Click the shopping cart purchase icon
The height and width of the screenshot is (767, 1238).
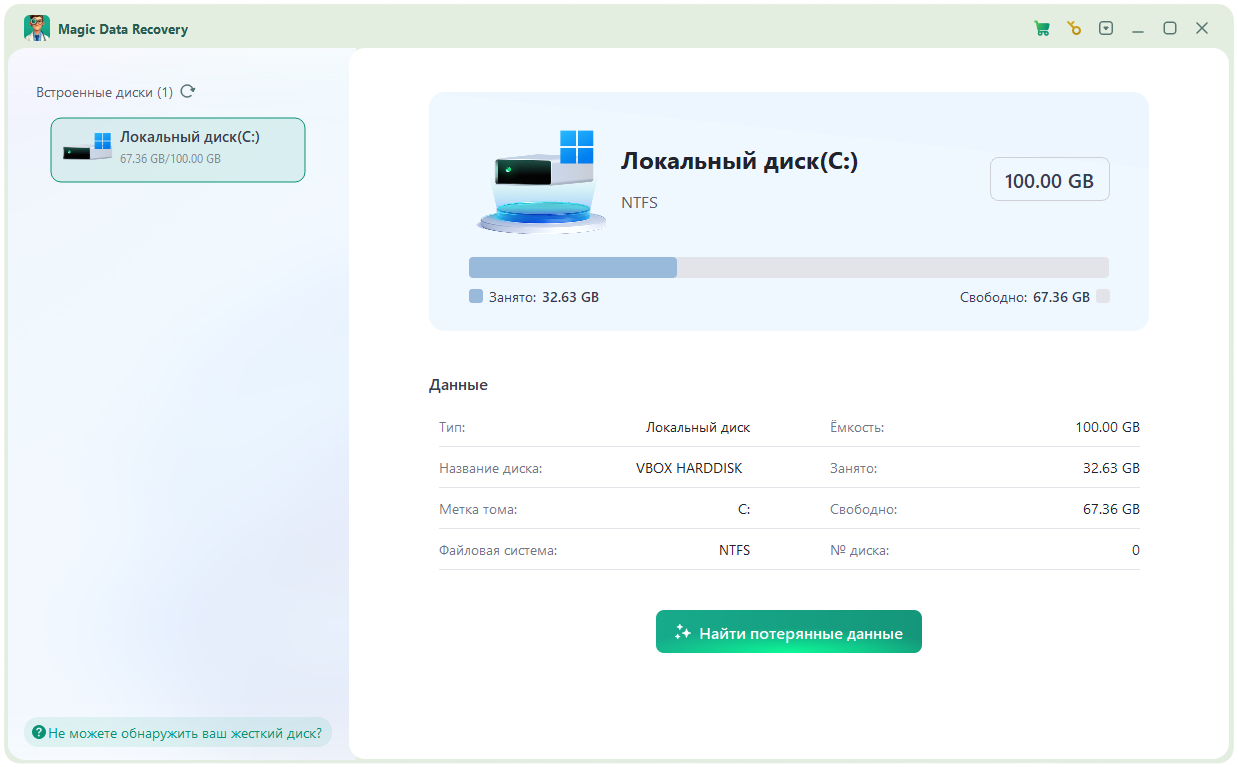1041,28
